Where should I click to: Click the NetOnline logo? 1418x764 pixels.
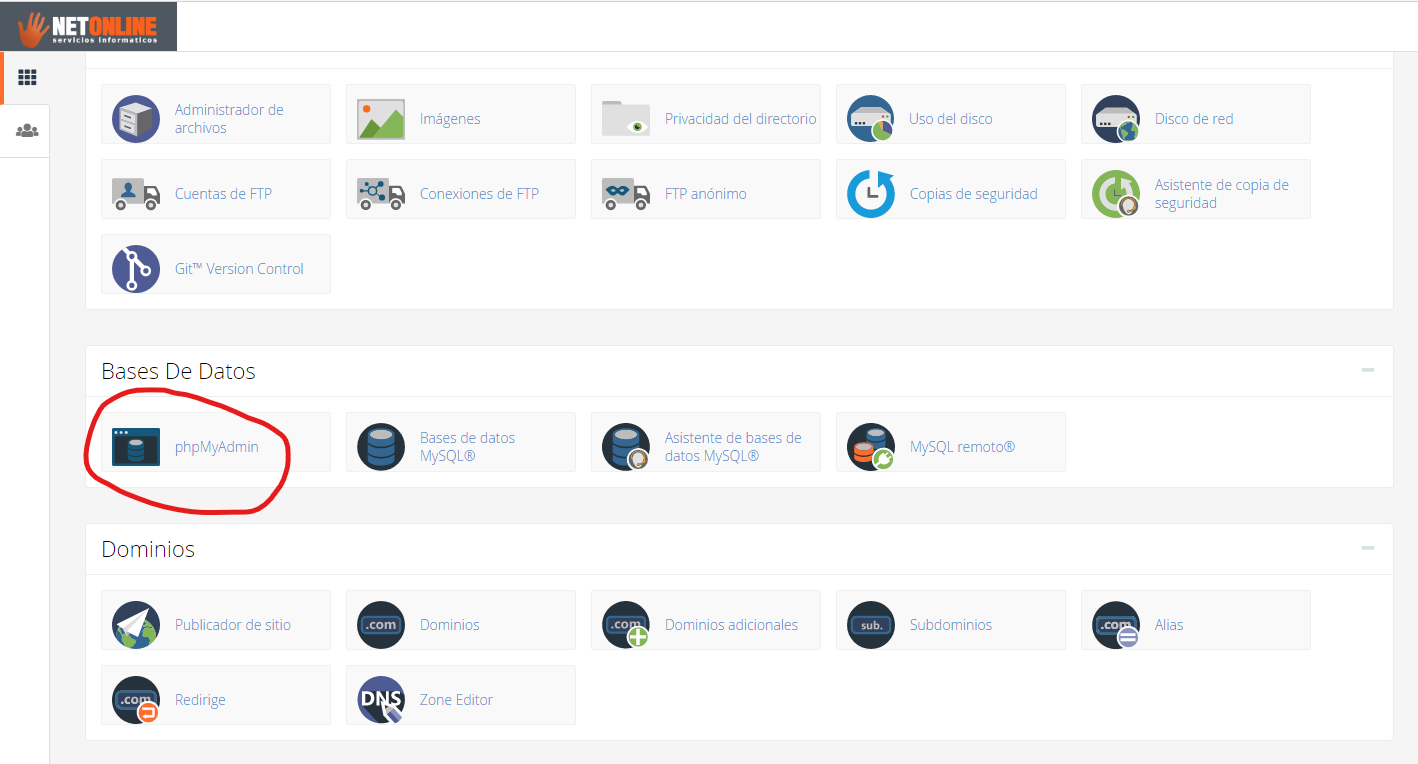(x=89, y=27)
